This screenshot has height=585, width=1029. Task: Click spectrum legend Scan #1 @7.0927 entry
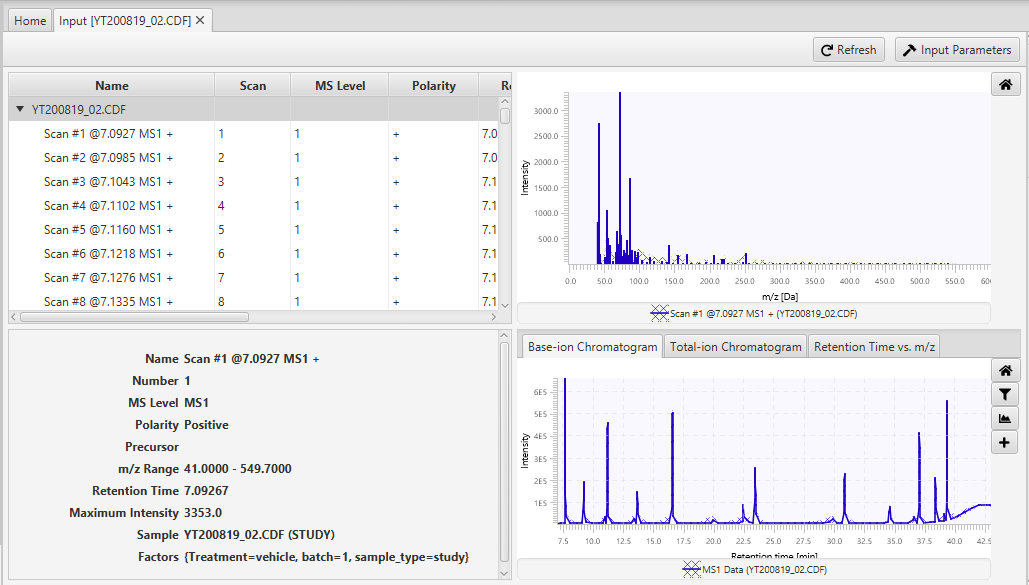click(x=753, y=313)
